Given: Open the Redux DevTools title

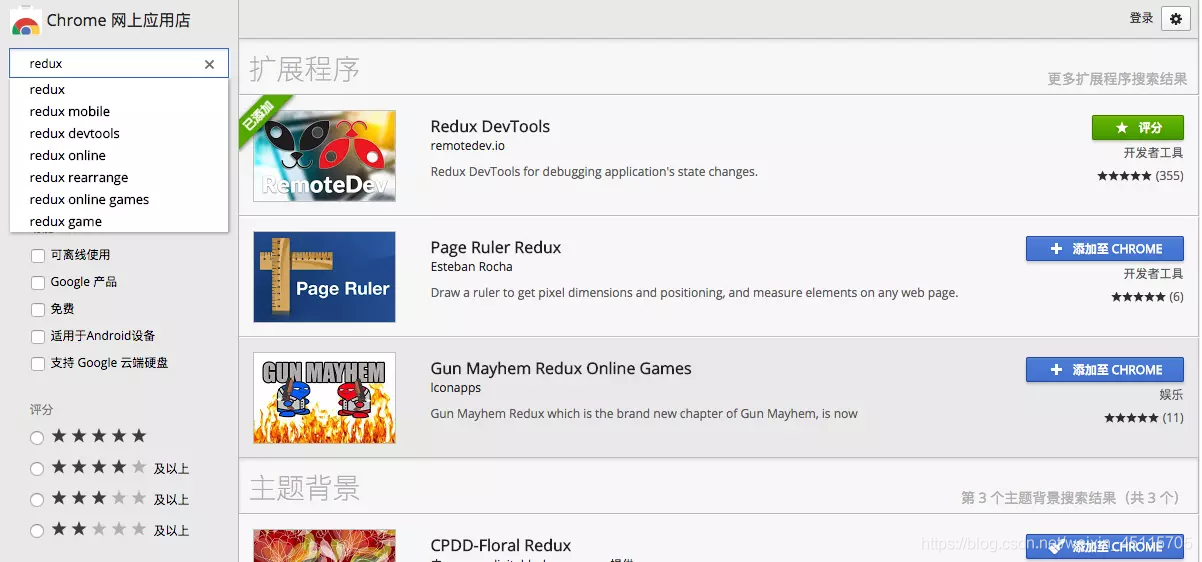Looking at the screenshot, I should (490, 126).
